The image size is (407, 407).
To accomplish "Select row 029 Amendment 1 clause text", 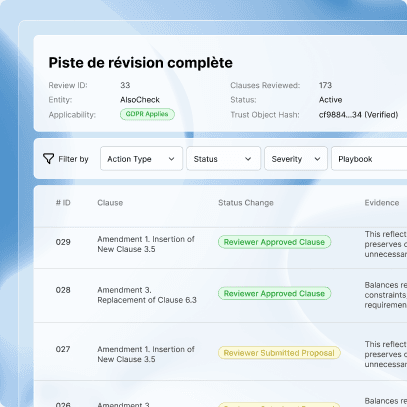I will coord(146,244).
